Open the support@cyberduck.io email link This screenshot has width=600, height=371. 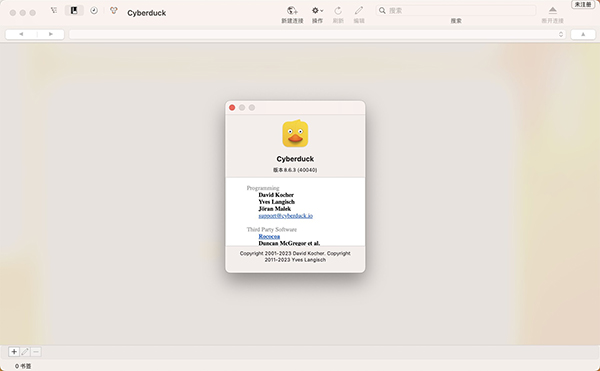(285, 216)
